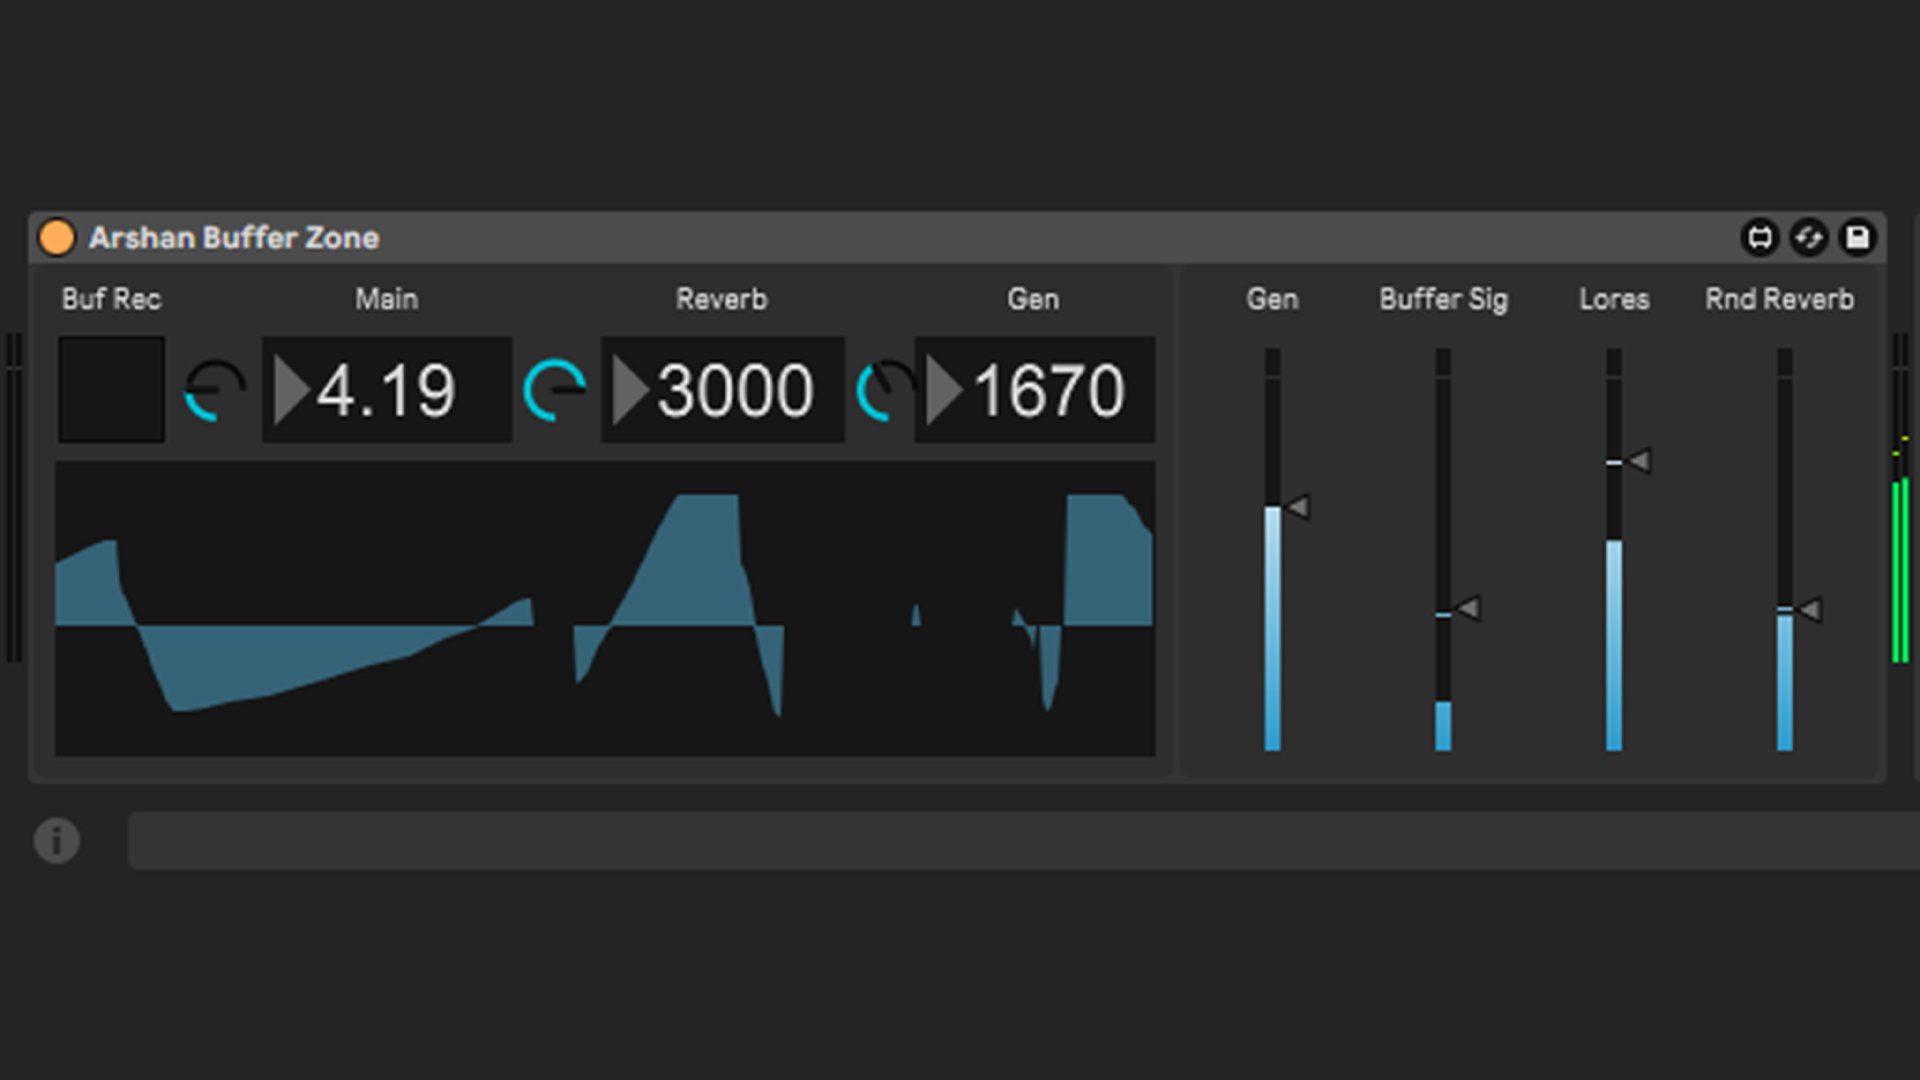Toggle the Buf Rec square button
The image size is (1920, 1080).
click(111, 390)
